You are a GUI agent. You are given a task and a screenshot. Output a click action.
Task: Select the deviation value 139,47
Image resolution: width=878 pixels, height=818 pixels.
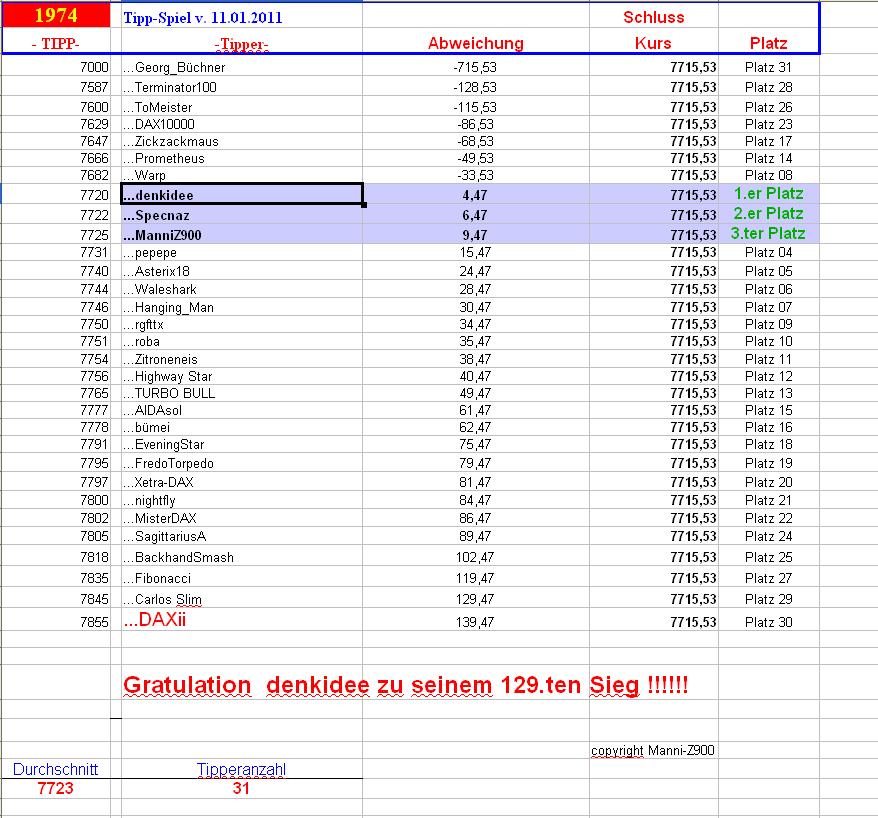[x=475, y=622]
